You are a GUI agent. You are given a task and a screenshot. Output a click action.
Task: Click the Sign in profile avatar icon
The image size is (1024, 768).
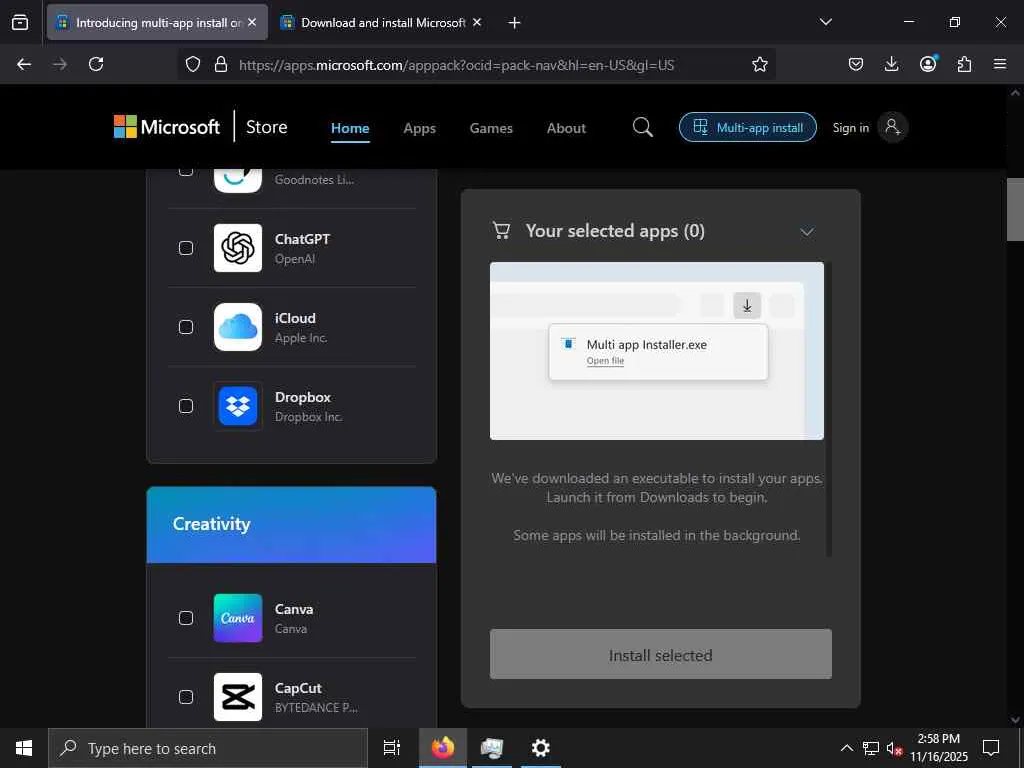click(892, 127)
